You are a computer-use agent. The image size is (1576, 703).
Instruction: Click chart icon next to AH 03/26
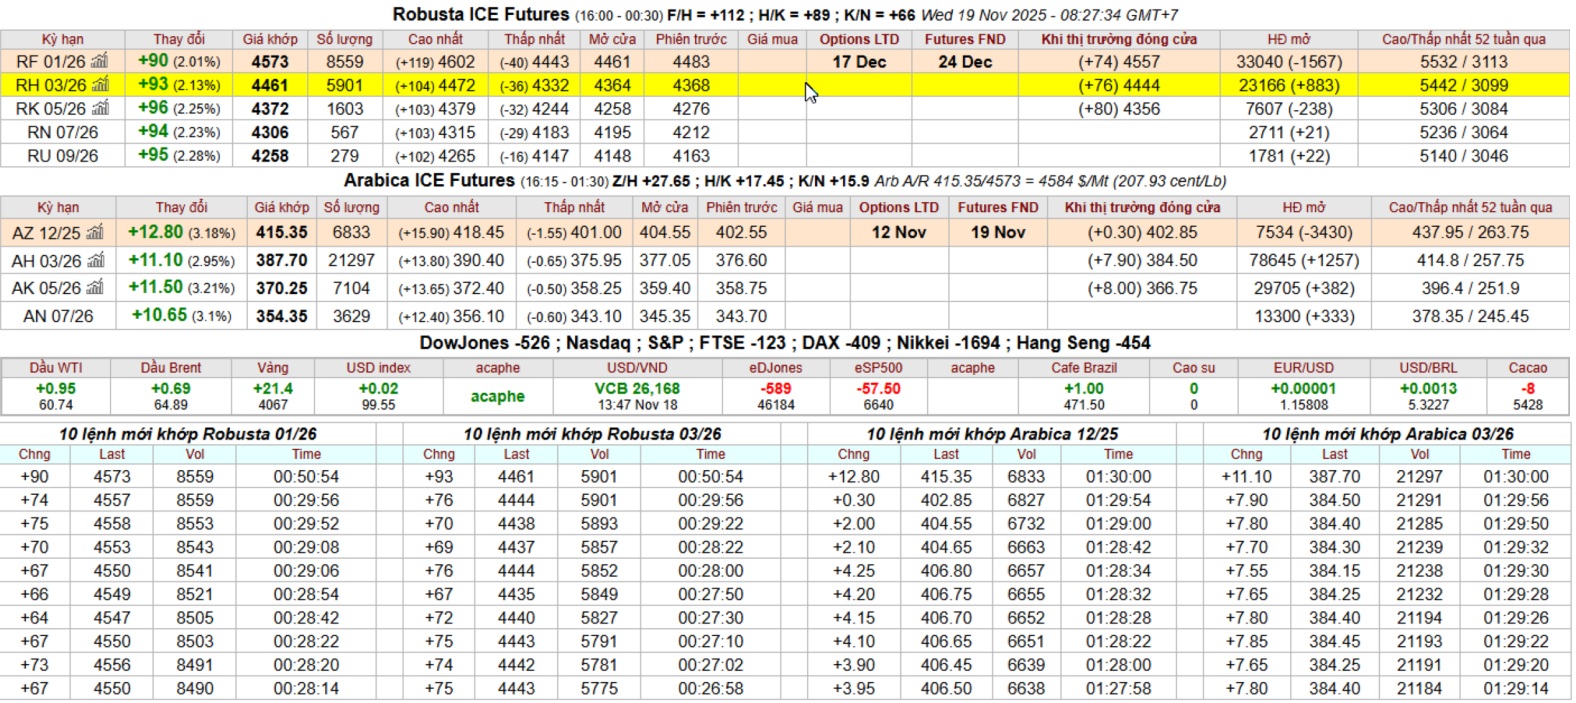[95, 260]
